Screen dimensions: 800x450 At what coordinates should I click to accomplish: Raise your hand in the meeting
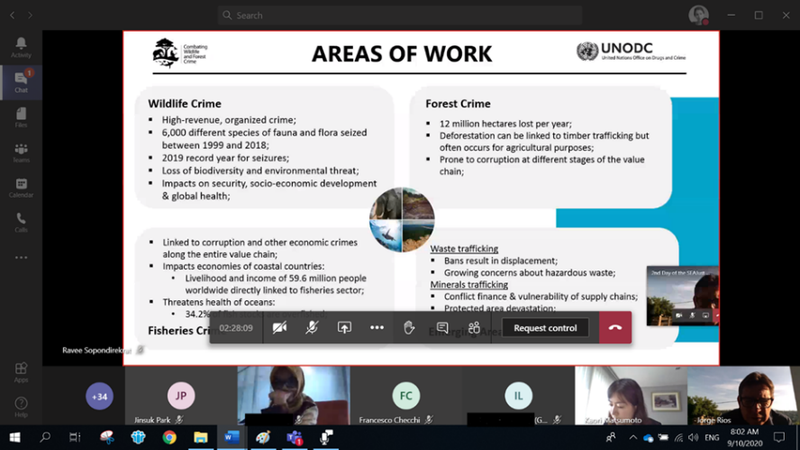(x=409, y=327)
